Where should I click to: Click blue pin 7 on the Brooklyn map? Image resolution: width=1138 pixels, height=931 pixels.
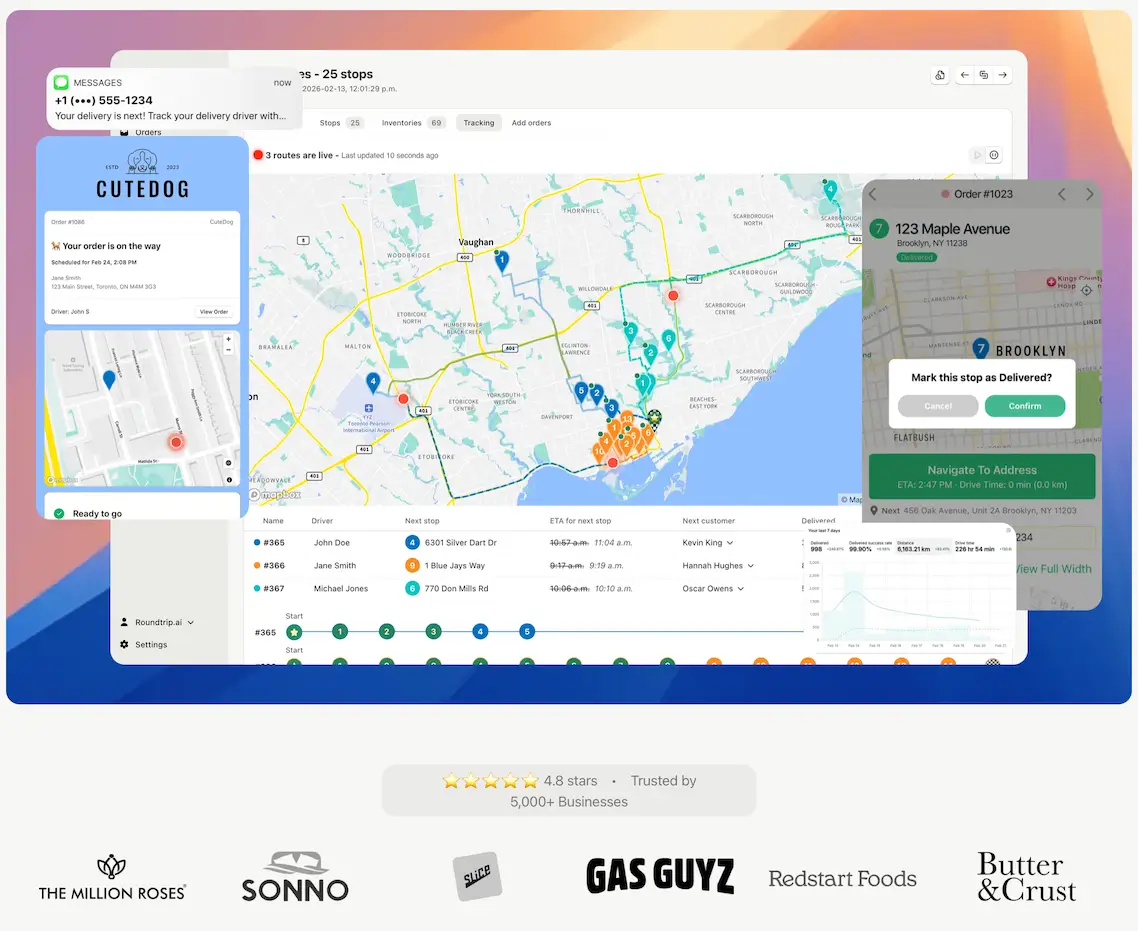tap(981, 349)
